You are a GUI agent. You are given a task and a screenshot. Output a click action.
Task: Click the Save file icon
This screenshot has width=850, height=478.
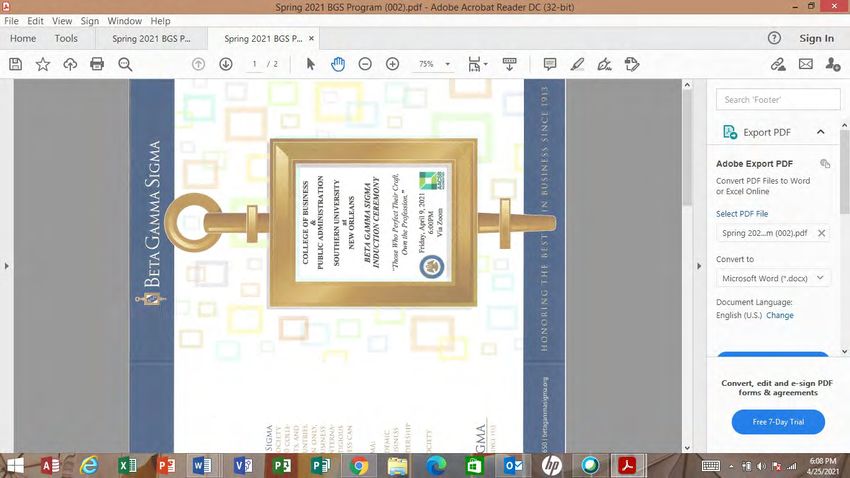click(16, 64)
